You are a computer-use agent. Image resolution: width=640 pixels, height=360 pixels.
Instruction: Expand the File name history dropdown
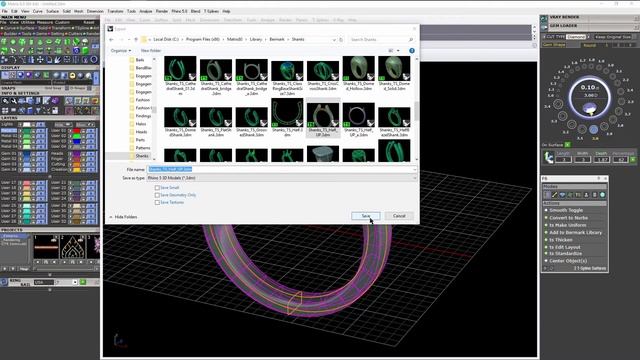(x=414, y=169)
